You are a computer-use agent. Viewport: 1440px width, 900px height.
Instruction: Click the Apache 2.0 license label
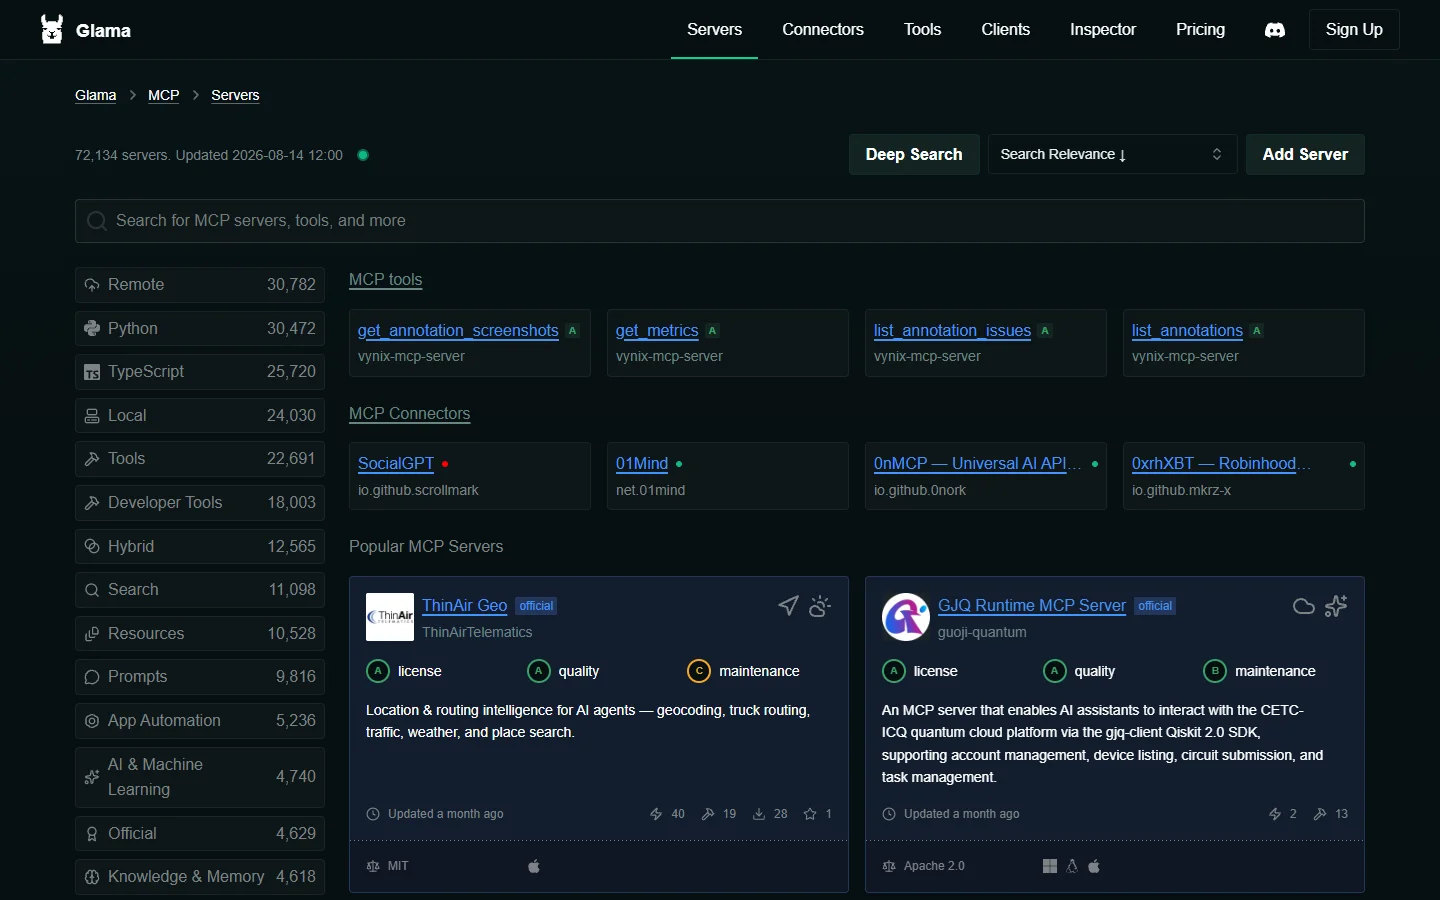[934, 866]
